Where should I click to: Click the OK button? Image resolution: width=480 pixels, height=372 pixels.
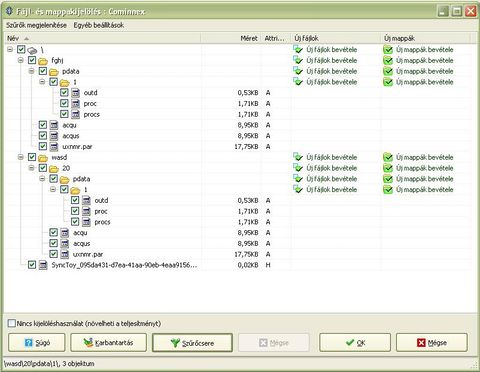coord(355,342)
